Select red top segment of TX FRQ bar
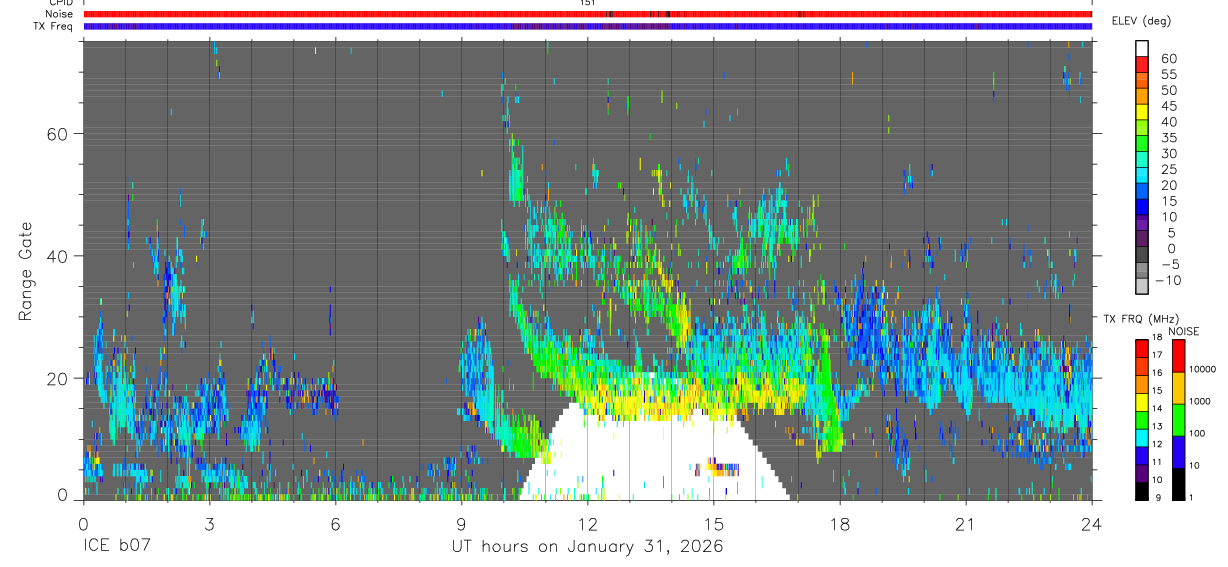Image resolution: width=1228 pixels, height=567 pixels. (x=1142, y=348)
